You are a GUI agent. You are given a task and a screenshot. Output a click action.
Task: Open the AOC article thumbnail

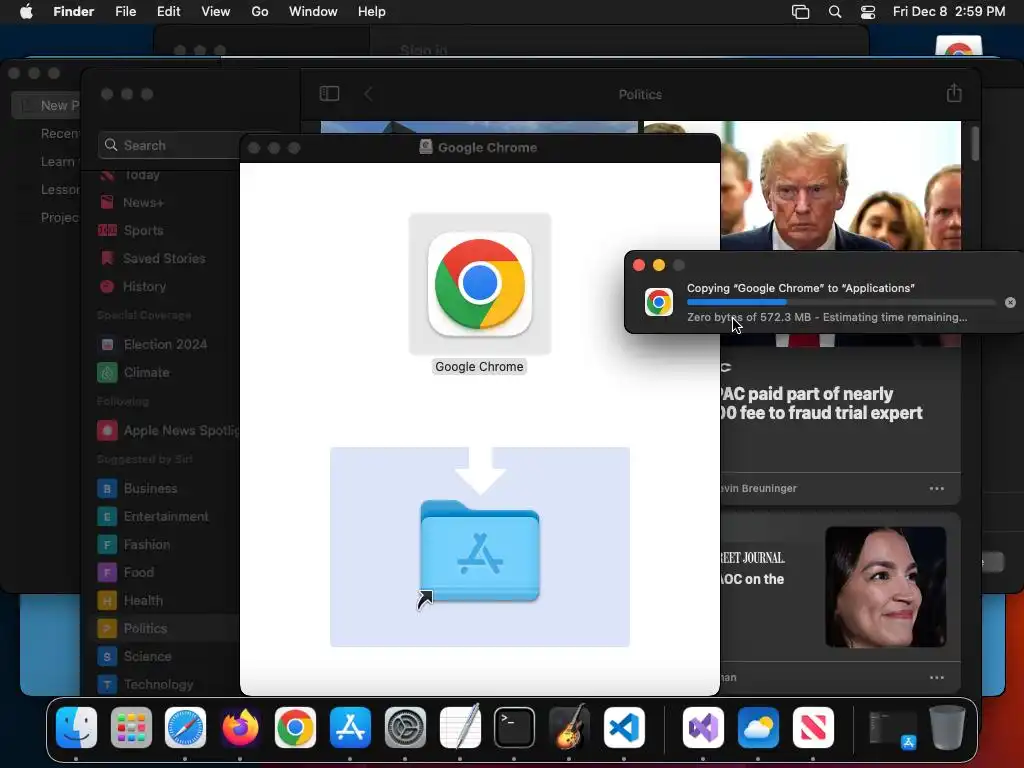tap(886, 587)
